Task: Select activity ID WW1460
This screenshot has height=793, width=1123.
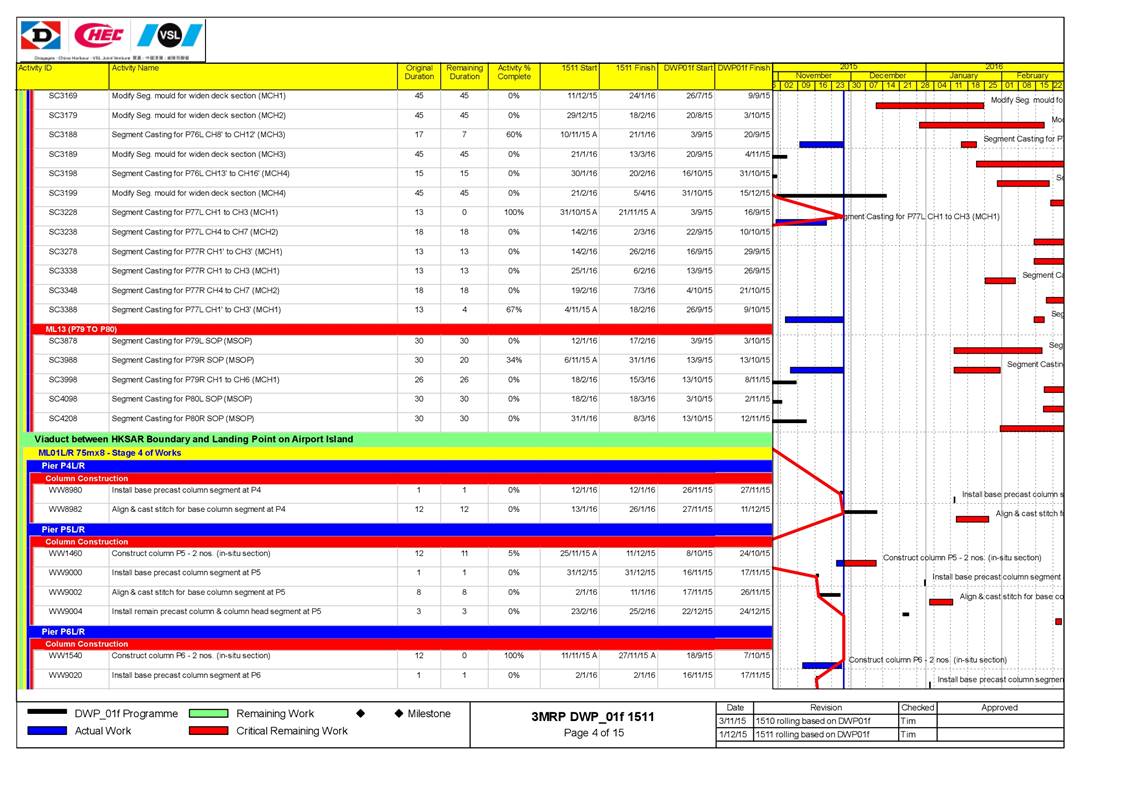Action: click(x=65, y=554)
